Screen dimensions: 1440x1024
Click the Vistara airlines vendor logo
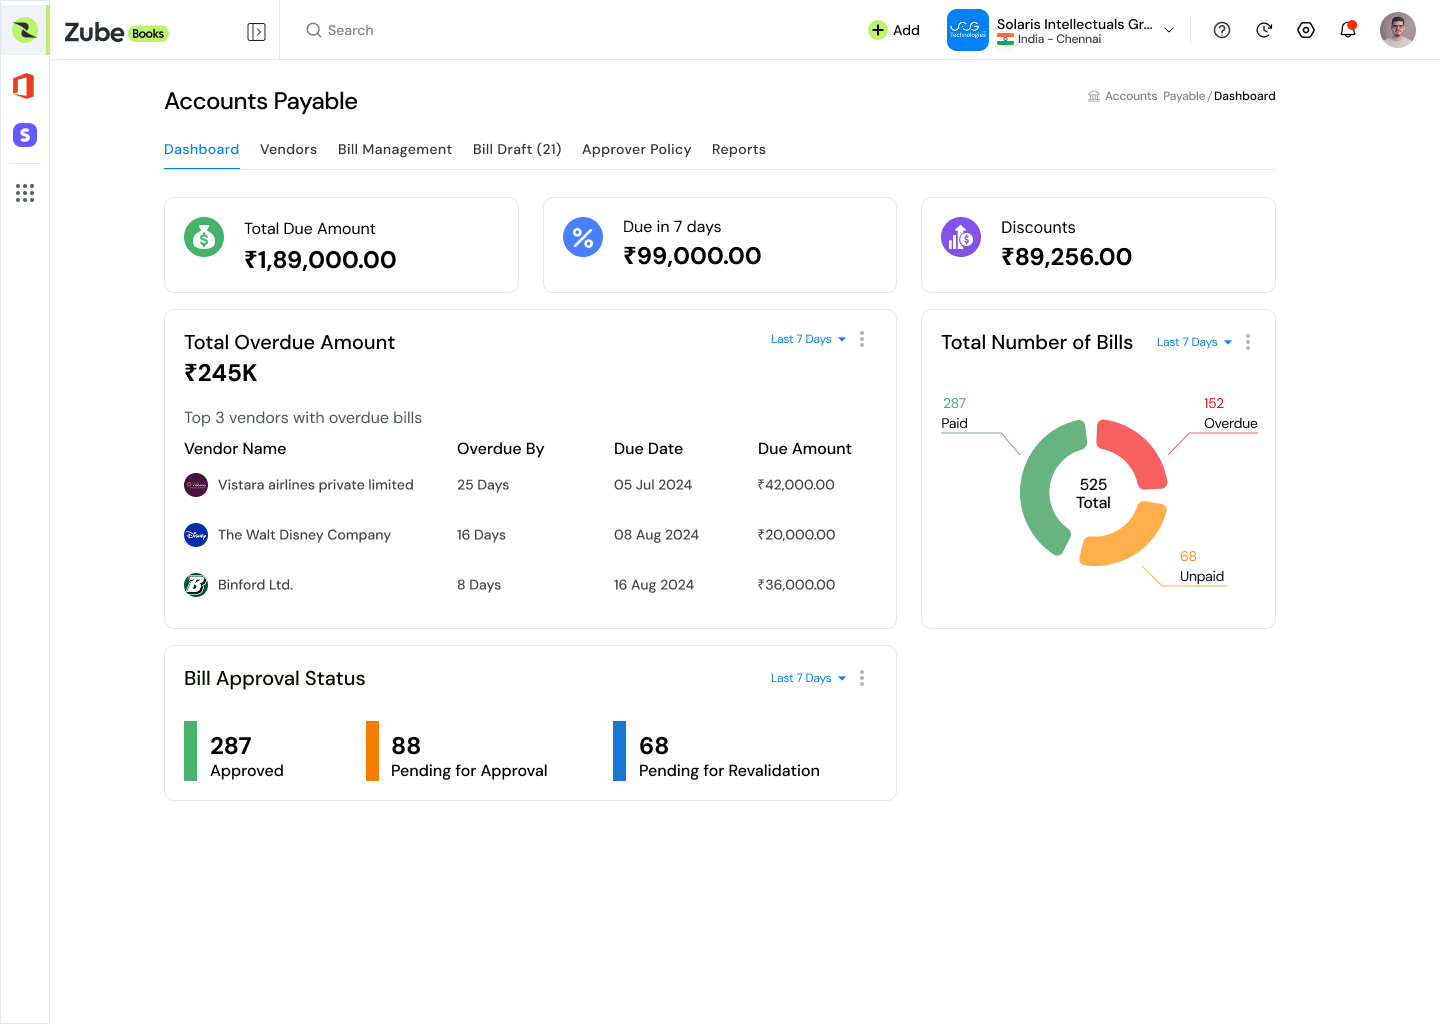(196, 485)
